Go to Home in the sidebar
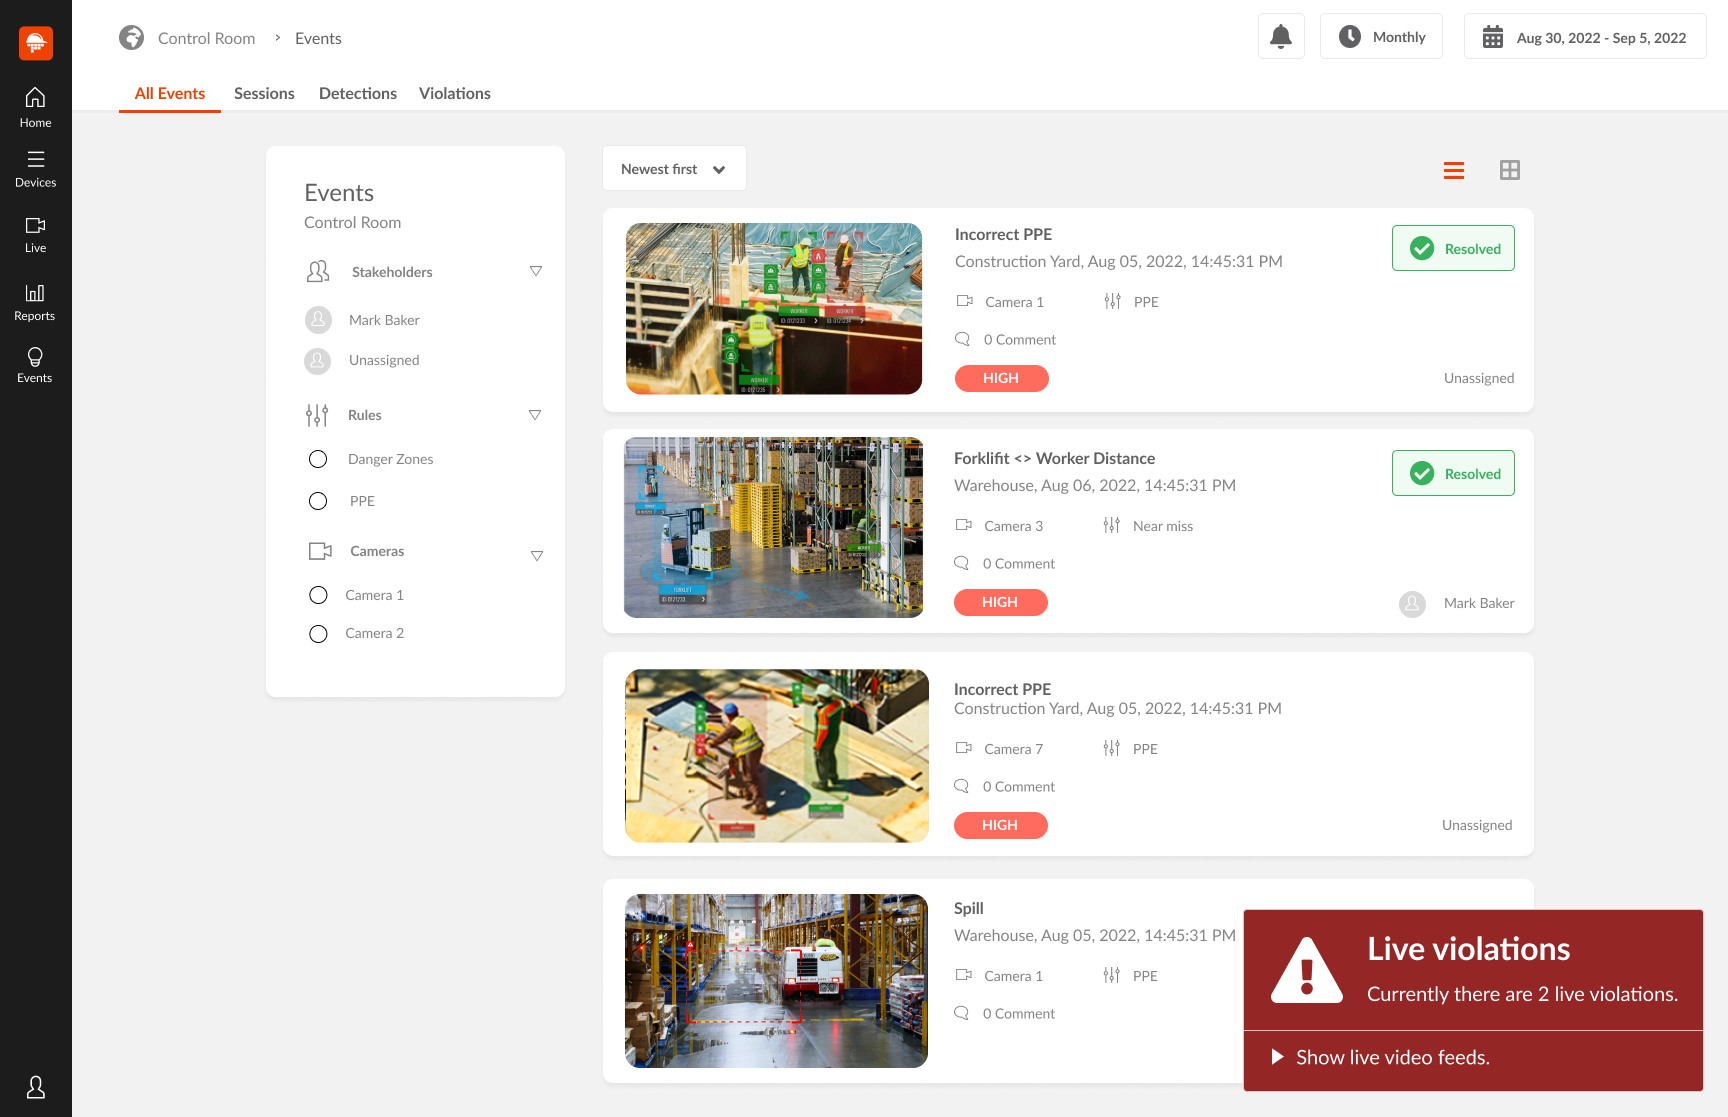This screenshot has height=1117, width=1728. pos(35,107)
